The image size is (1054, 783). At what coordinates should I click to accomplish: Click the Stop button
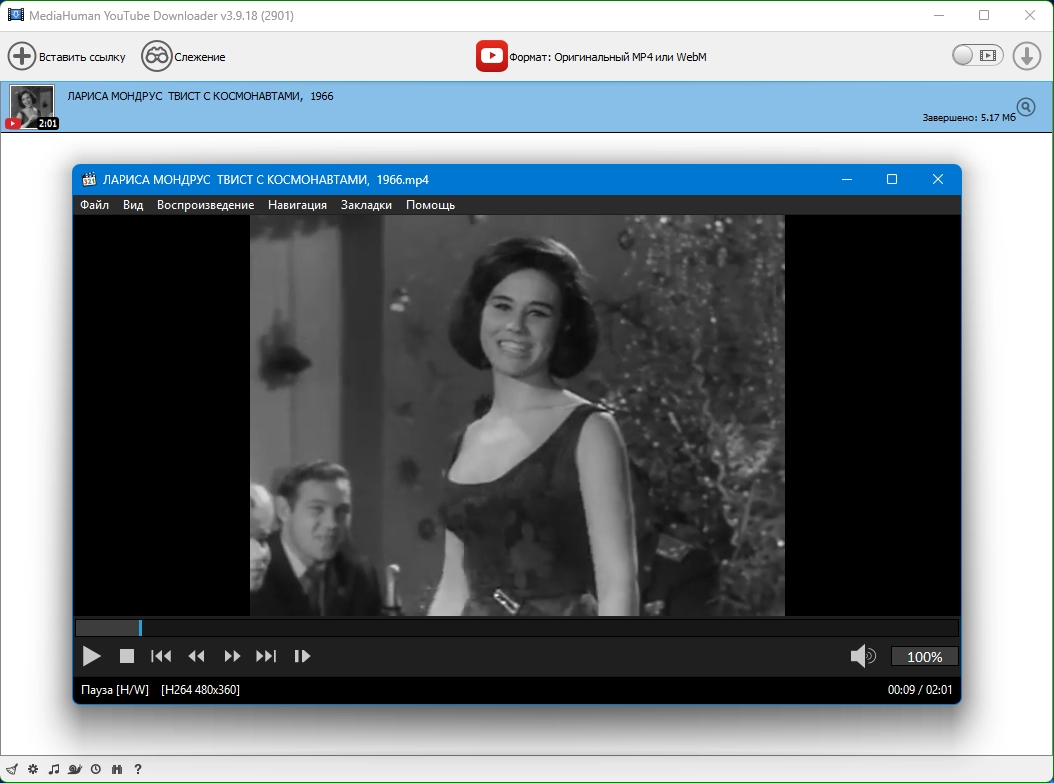[x=126, y=656]
